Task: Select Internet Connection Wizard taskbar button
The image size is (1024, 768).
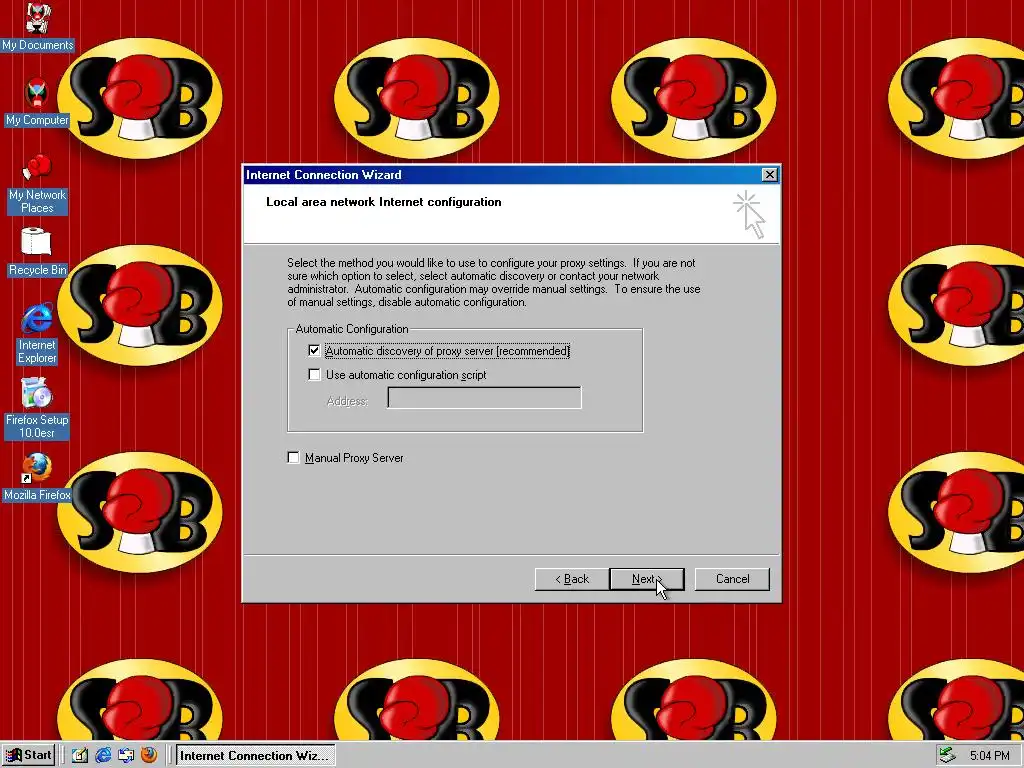Action: pyautogui.click(x=255, y=756)
